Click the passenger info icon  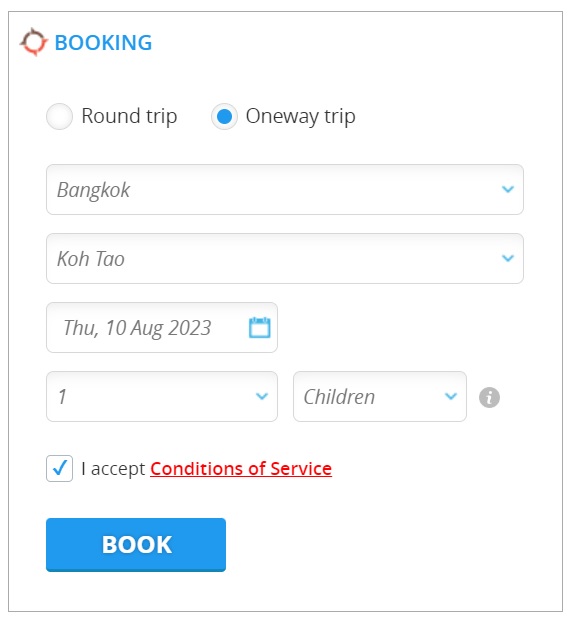point(489,397)
